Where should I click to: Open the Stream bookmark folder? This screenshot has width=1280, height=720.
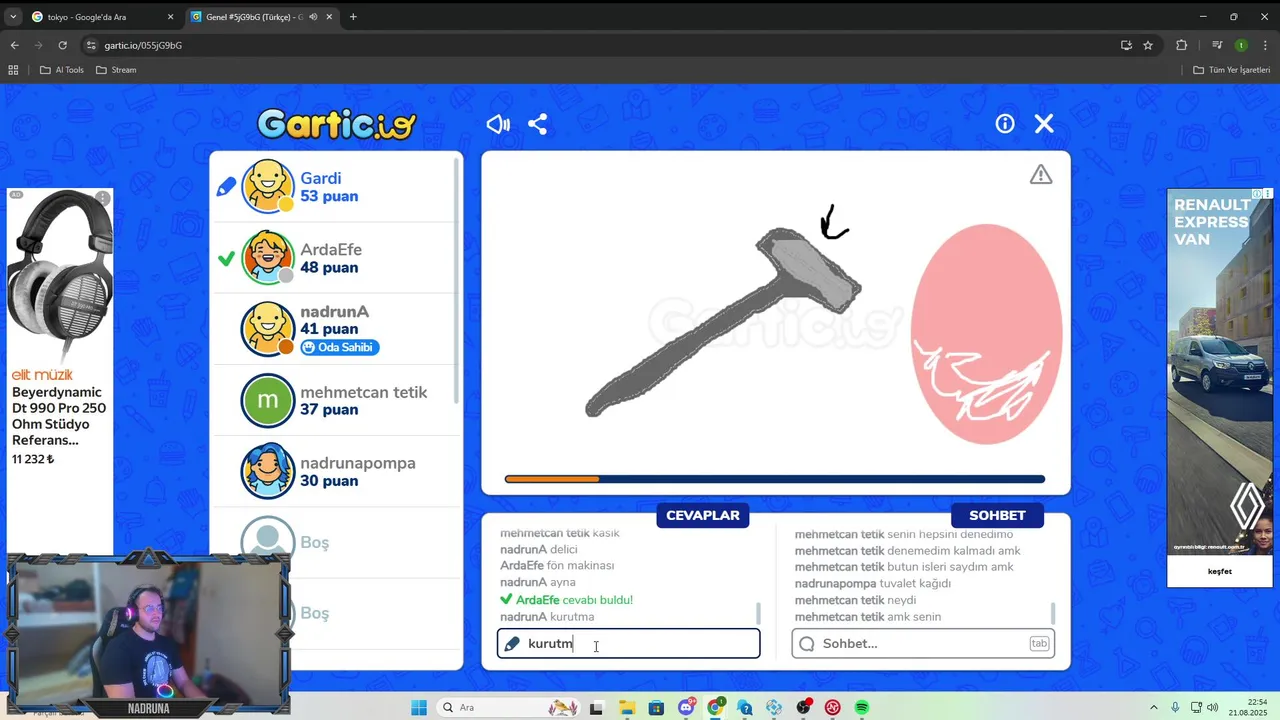point(116,70)
